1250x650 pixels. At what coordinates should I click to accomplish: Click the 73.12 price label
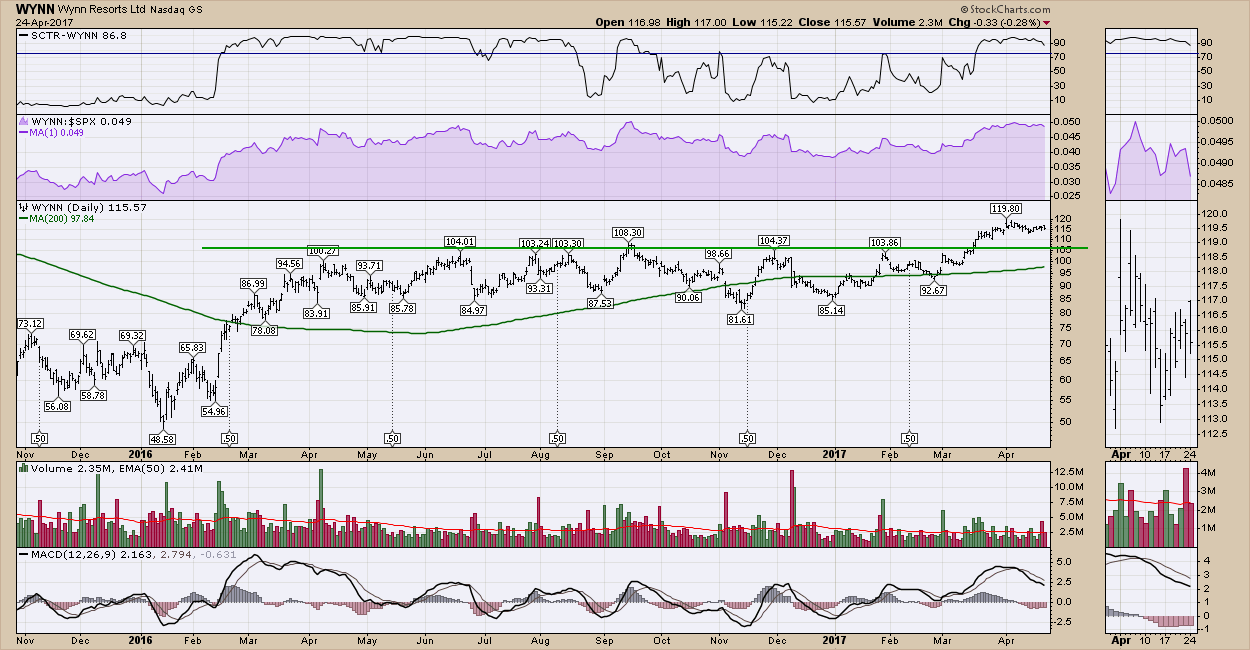(x=30, y=324)
